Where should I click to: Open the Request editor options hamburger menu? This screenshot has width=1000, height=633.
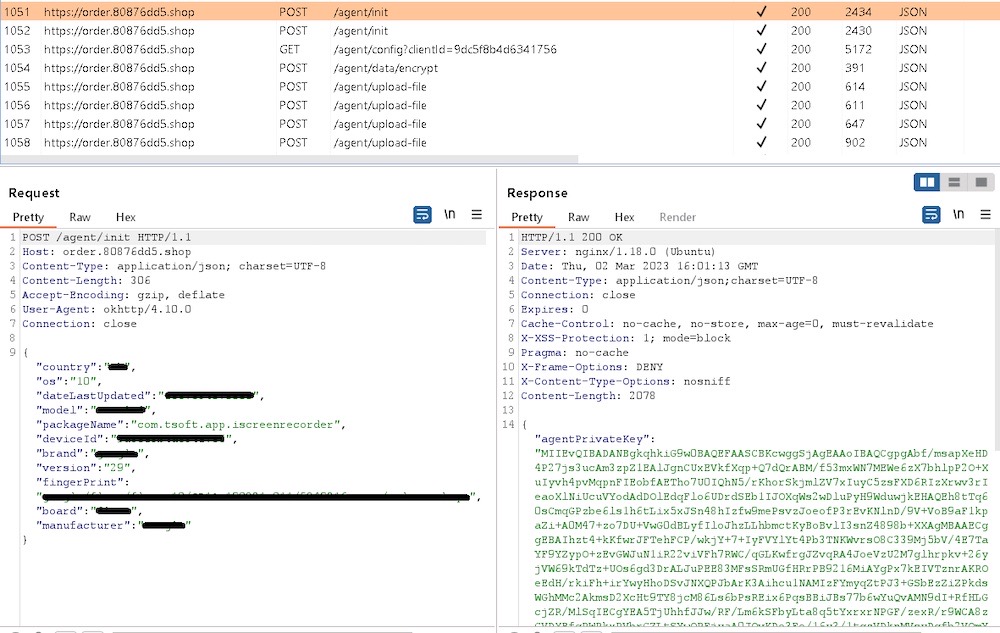[478, 214]
